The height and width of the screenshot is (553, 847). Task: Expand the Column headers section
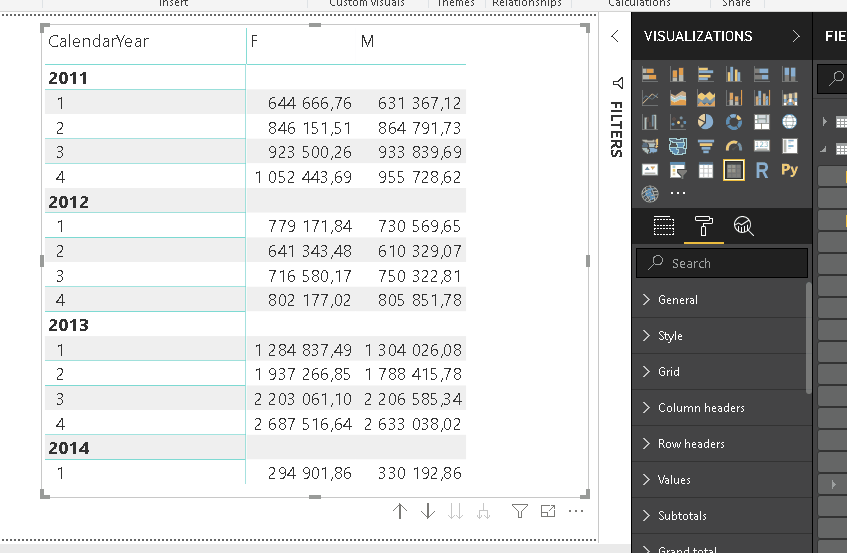722,408
